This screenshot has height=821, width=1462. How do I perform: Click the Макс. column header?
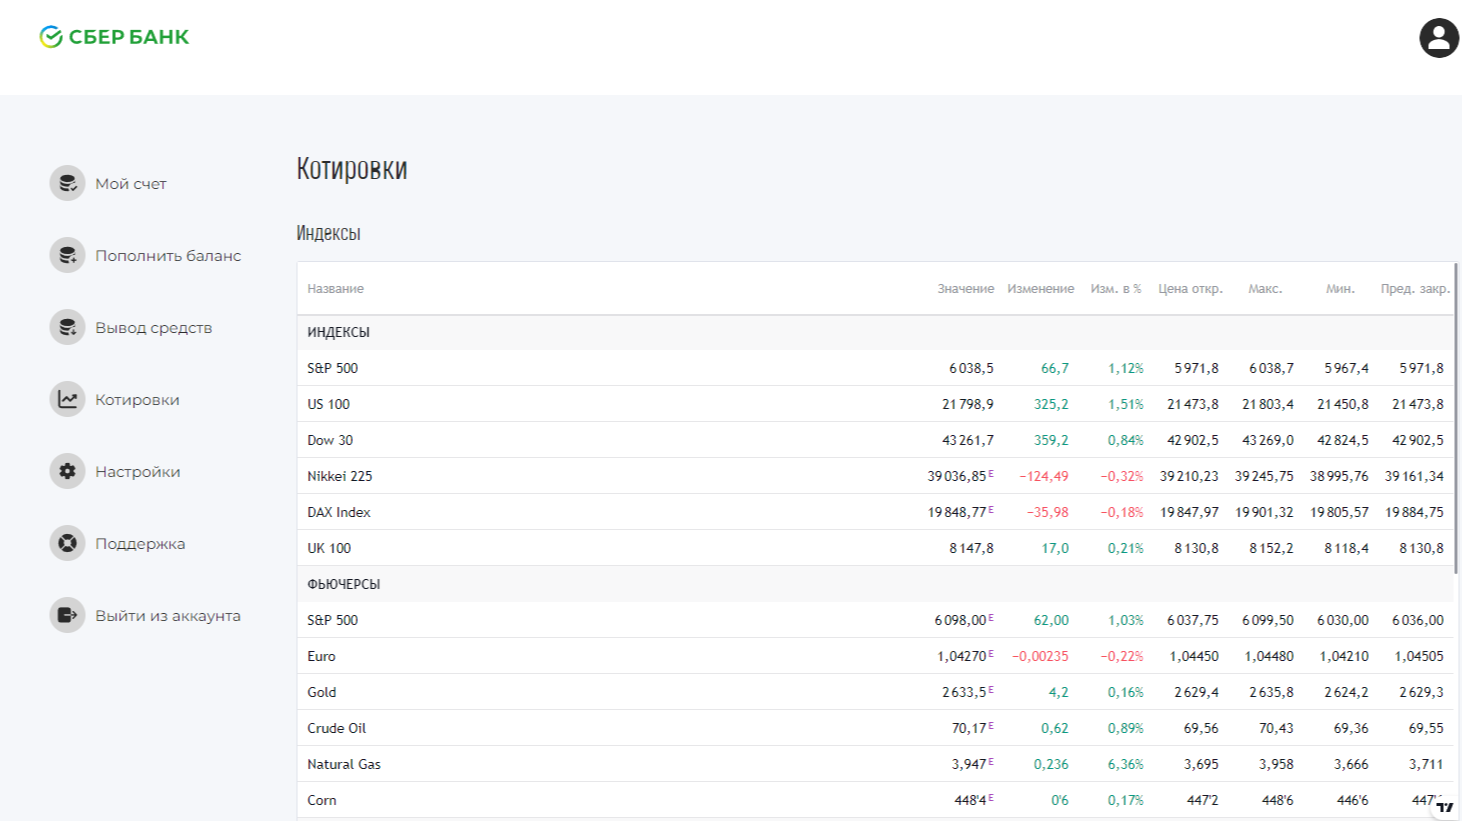[x=1265, y=289]
